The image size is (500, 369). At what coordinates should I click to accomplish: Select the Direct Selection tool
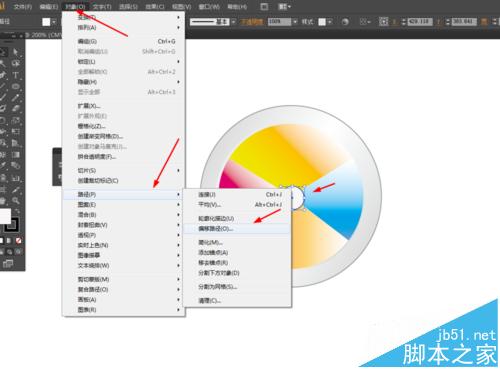[x=16, y=52]
